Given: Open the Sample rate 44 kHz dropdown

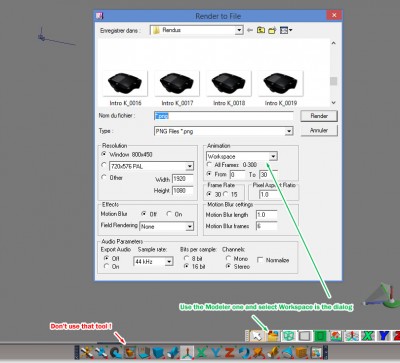Looking at the screenshot, I should [x=169, y=261].
